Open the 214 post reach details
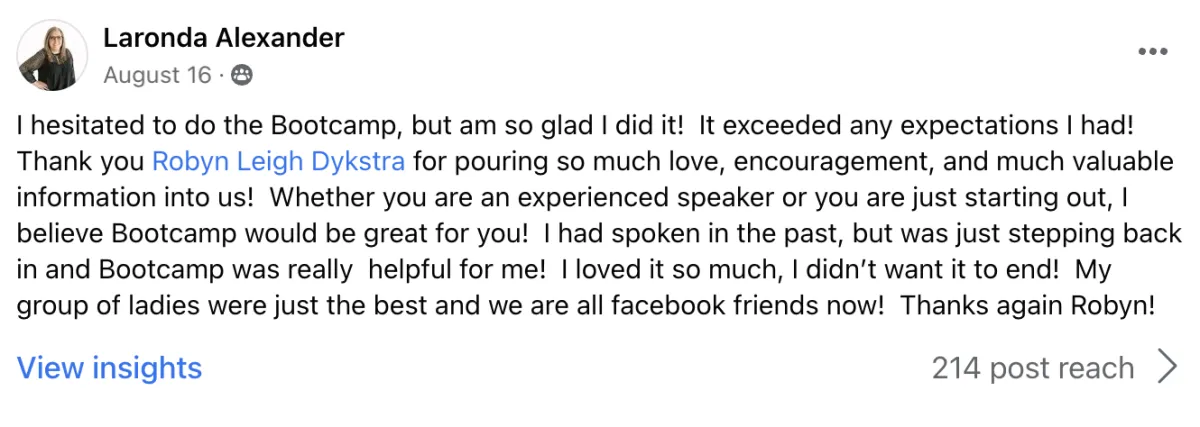The width and height of the screenshot is (1200, 427). tap(1032, 368)
